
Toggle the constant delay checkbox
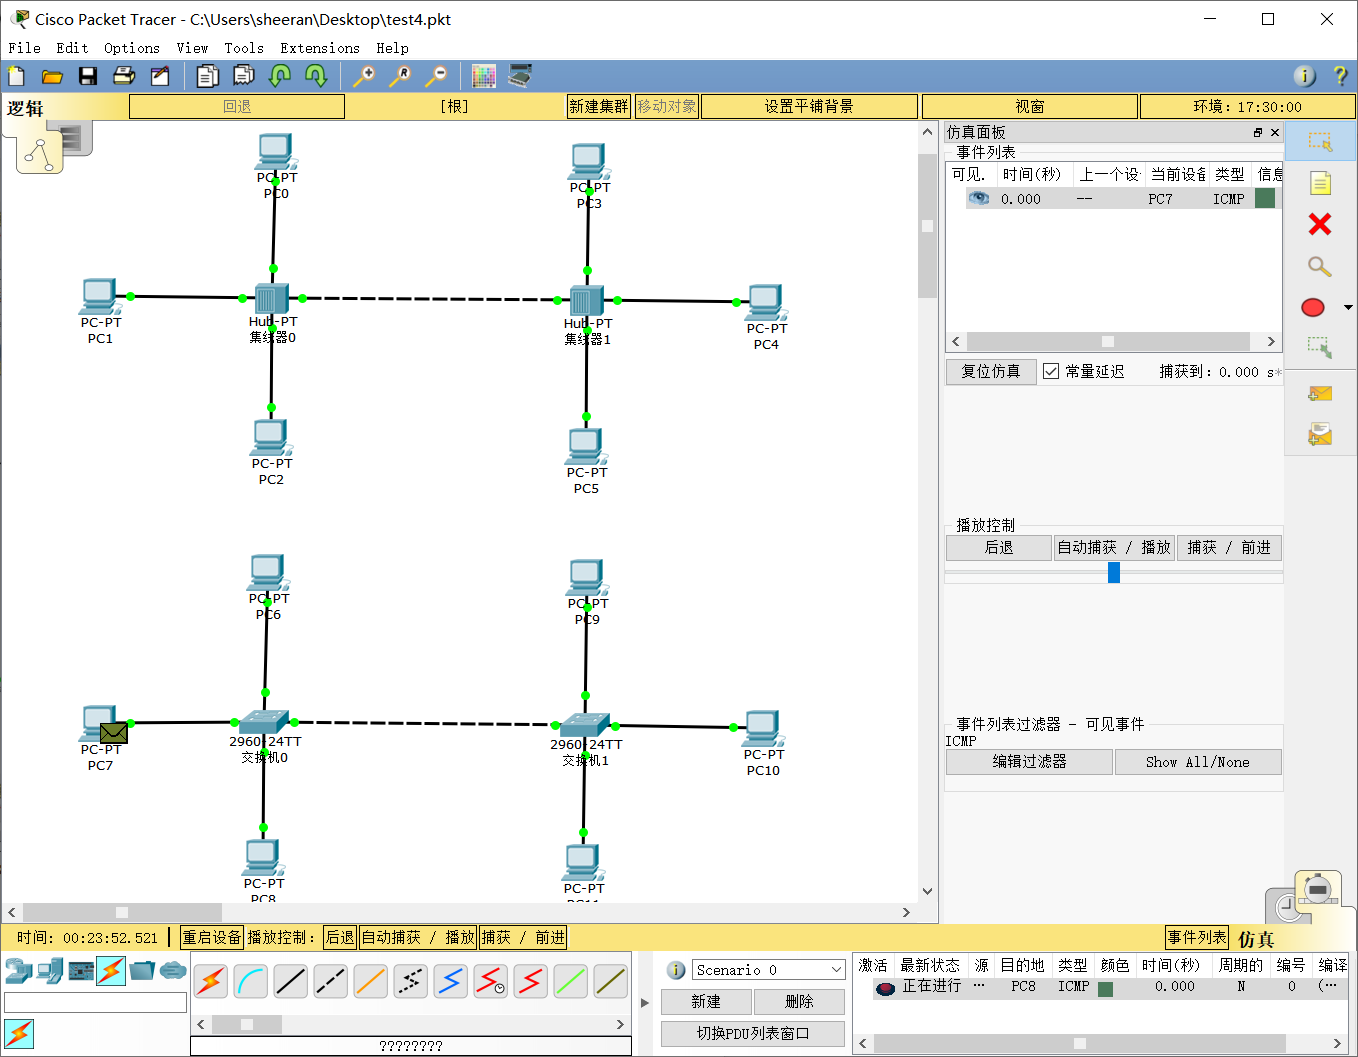click(1051, 371)
